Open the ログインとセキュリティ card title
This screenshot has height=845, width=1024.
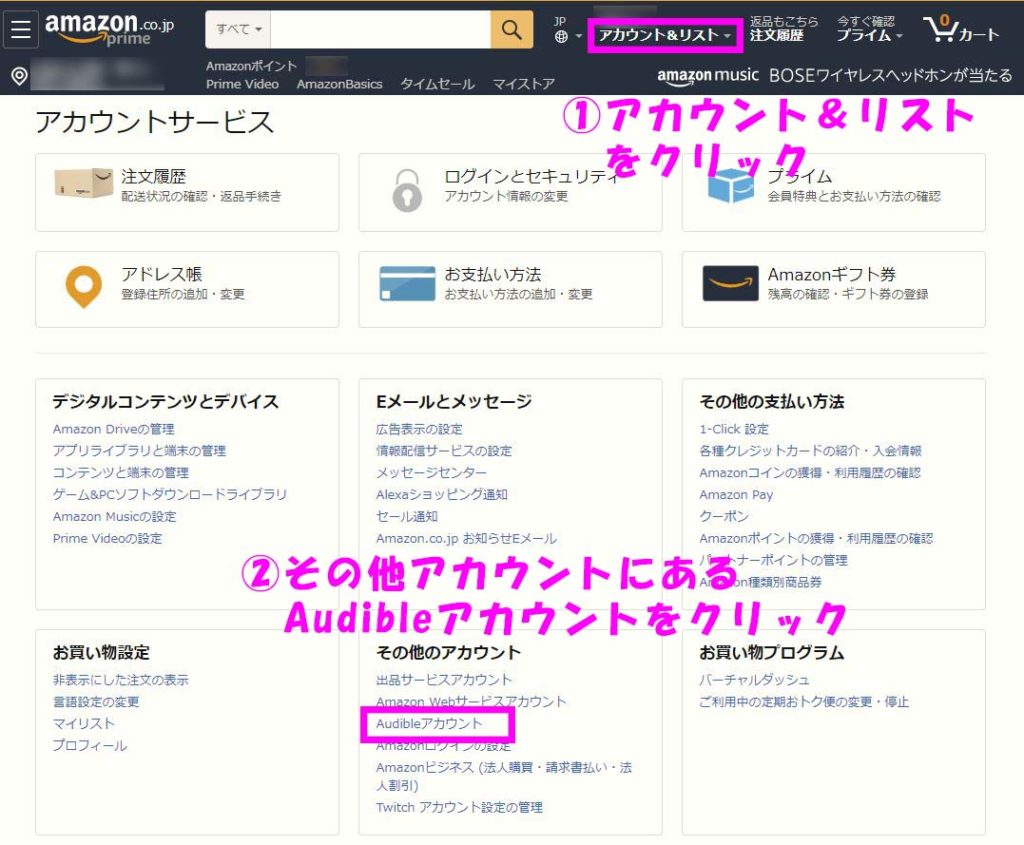[x=531, y=176]
